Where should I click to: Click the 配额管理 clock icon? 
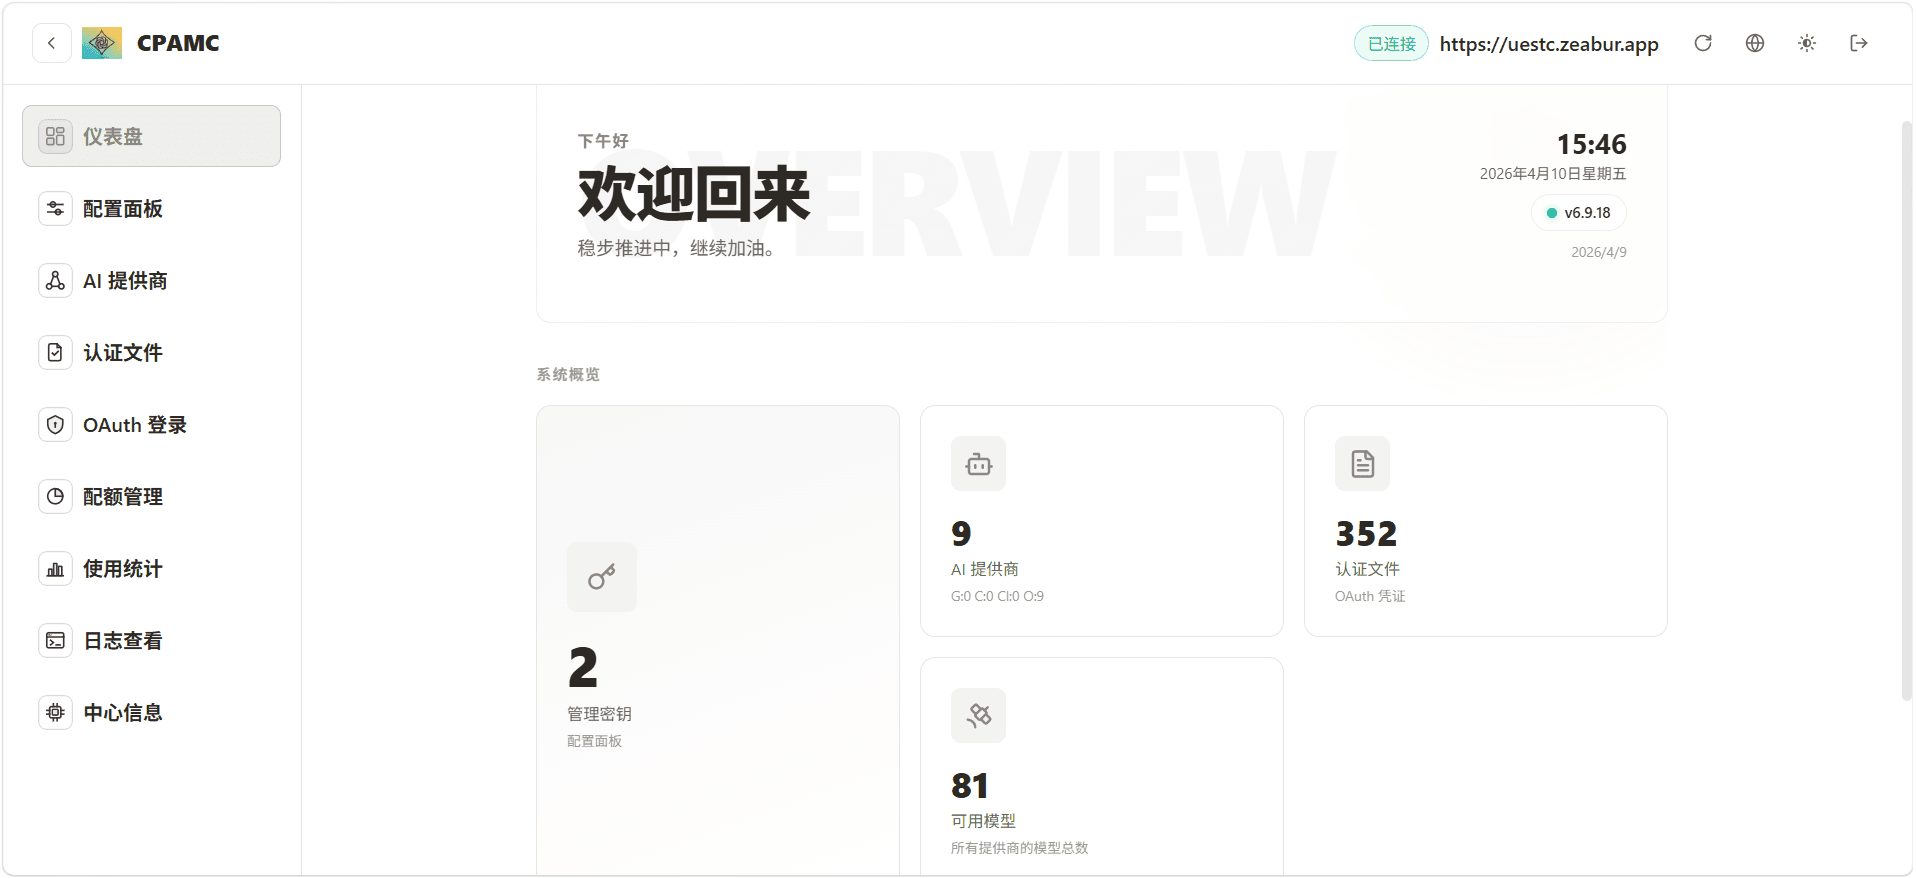pyautogui.click(x=55, y=496)
